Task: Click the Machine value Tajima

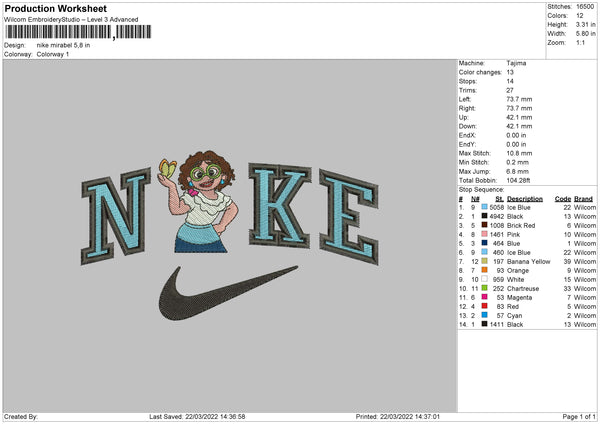Action: pyautogui.click(x=516, y=63)
